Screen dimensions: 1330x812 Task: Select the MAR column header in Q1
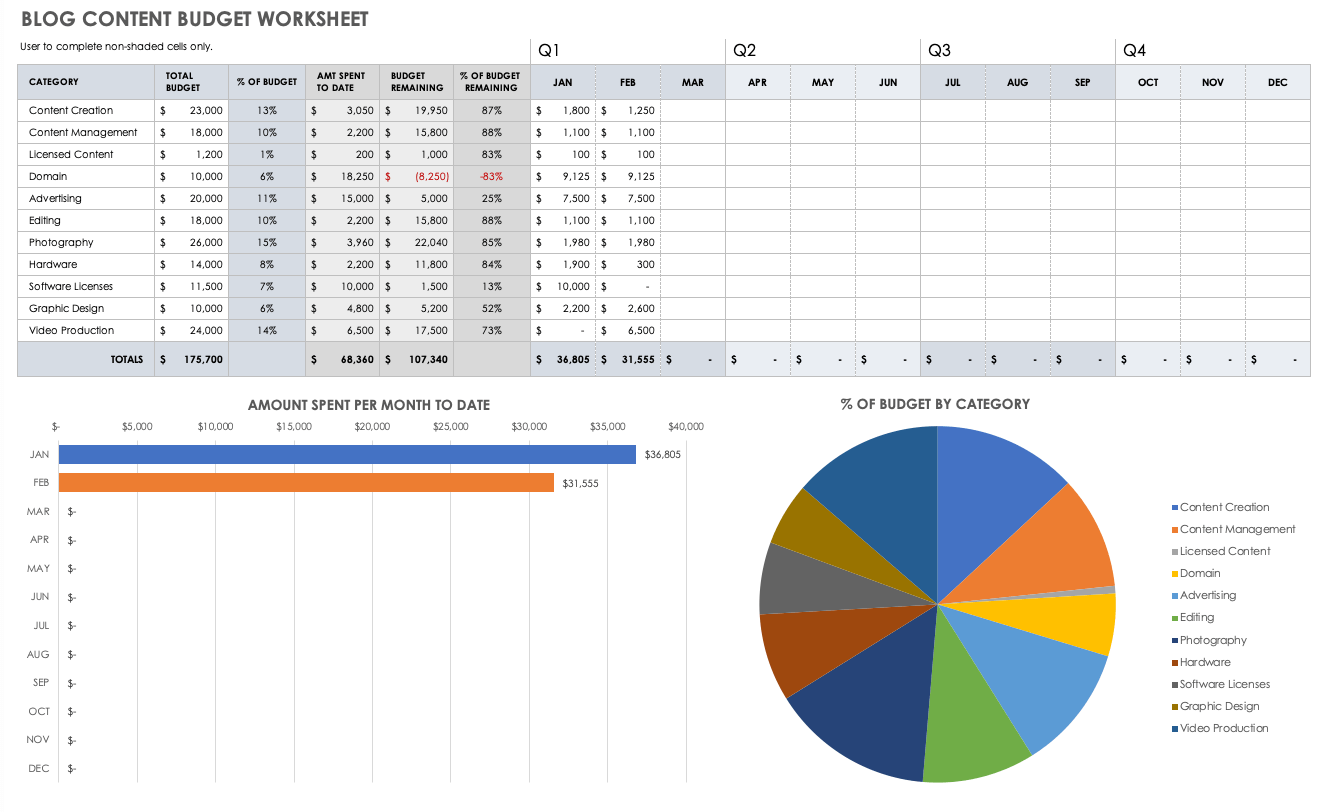692,83
